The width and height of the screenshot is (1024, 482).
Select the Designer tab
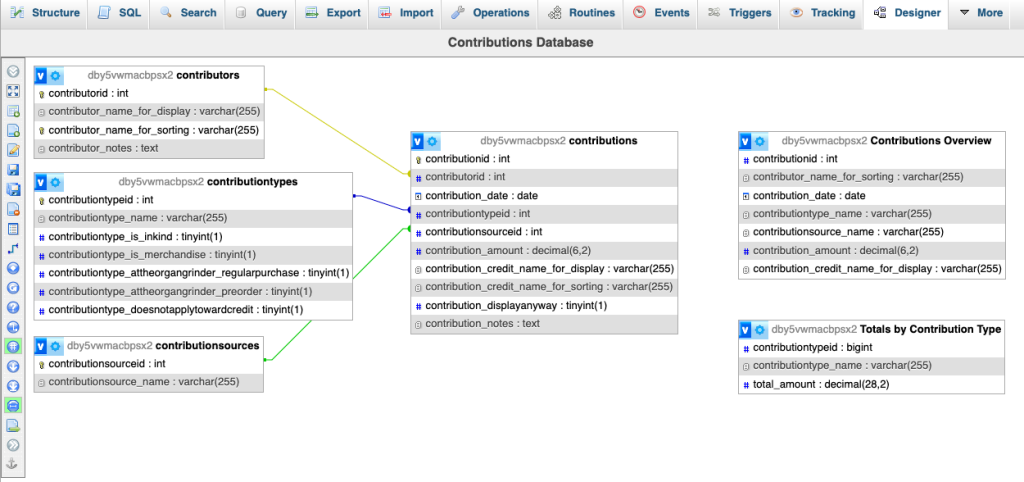point(906,13)
